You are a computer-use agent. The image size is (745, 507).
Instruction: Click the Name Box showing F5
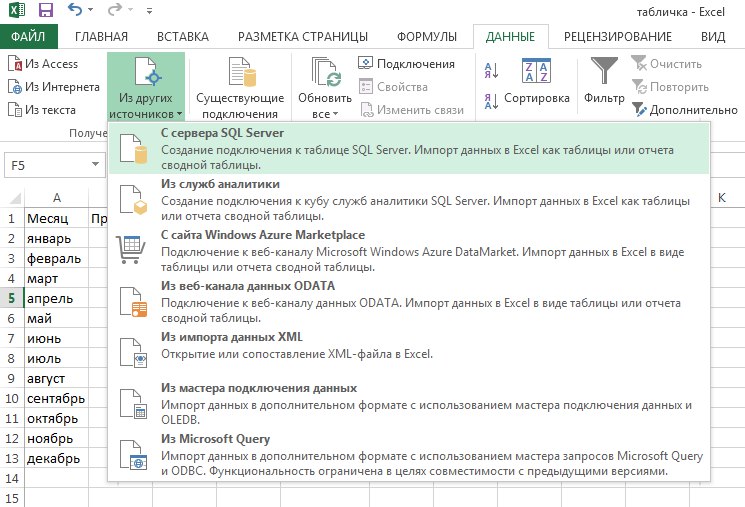tap(47, 165)
